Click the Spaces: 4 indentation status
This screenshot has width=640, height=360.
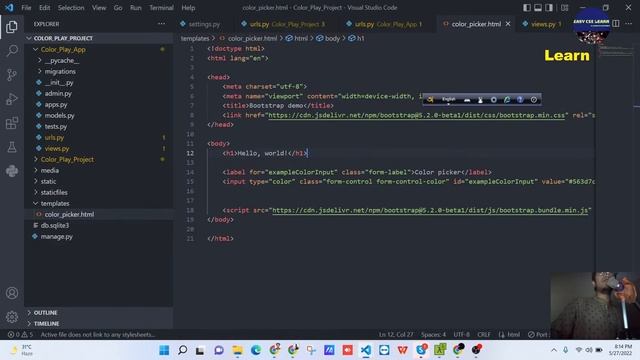(433, 334)
